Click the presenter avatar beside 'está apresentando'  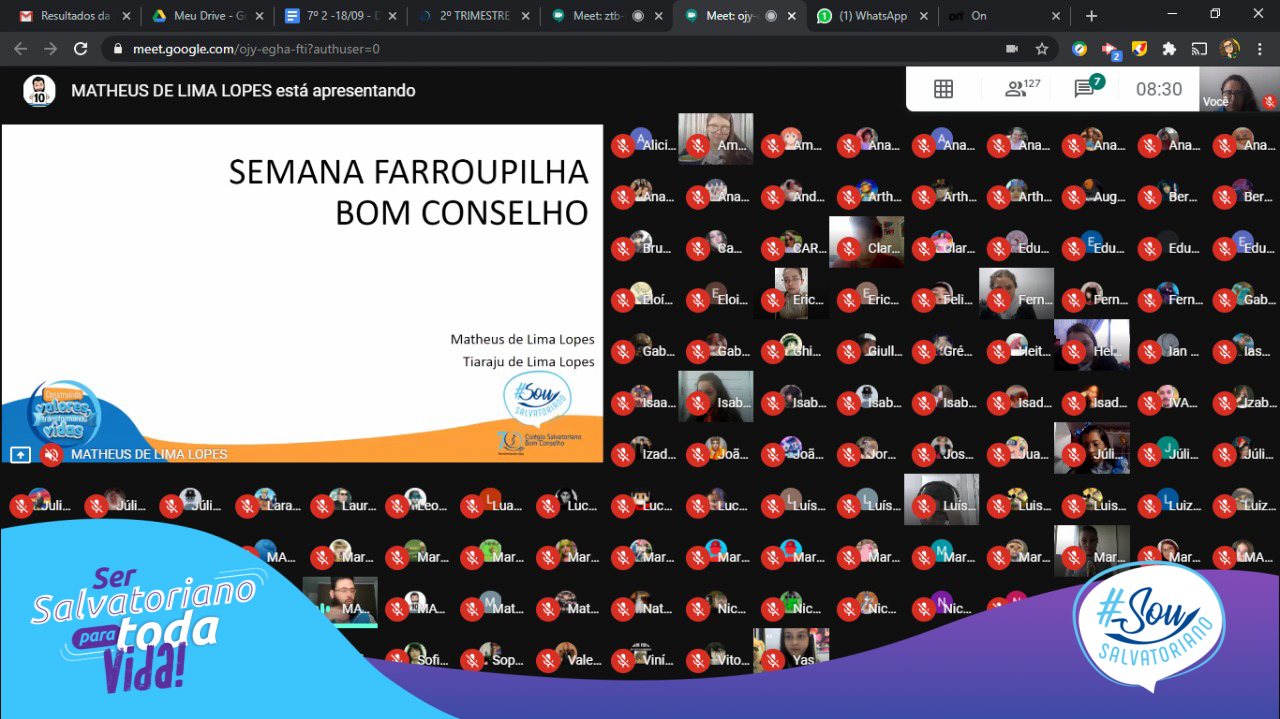[x=39, y=90]
